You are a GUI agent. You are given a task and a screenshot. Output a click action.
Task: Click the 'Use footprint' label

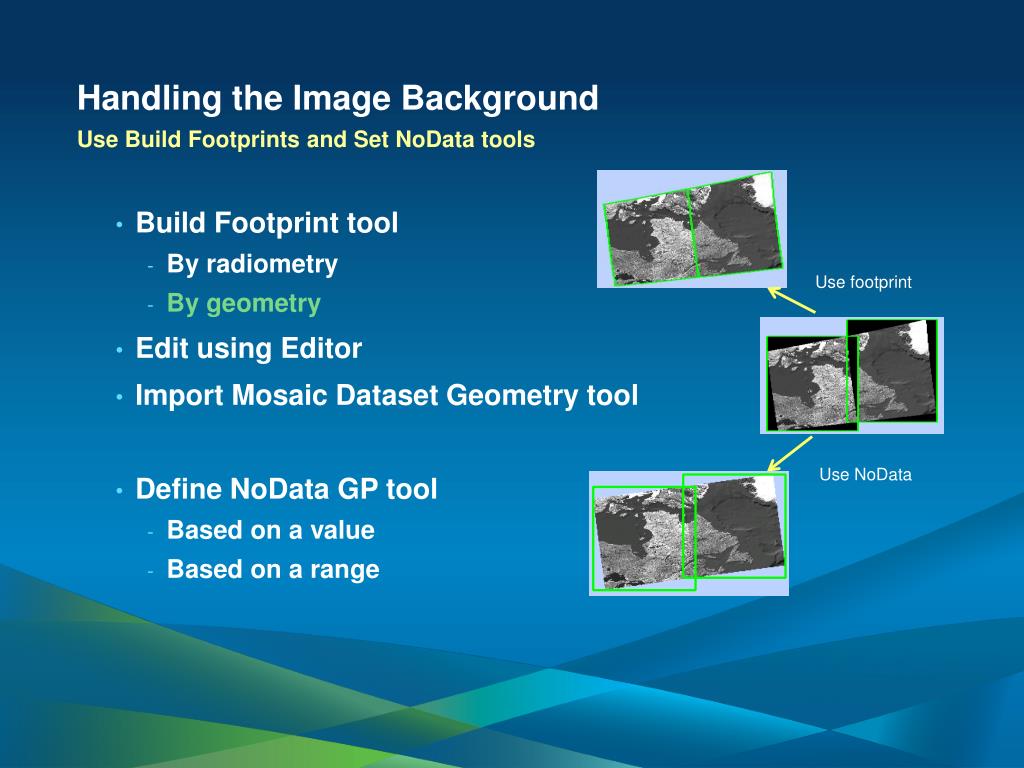(x=863, y=282)
